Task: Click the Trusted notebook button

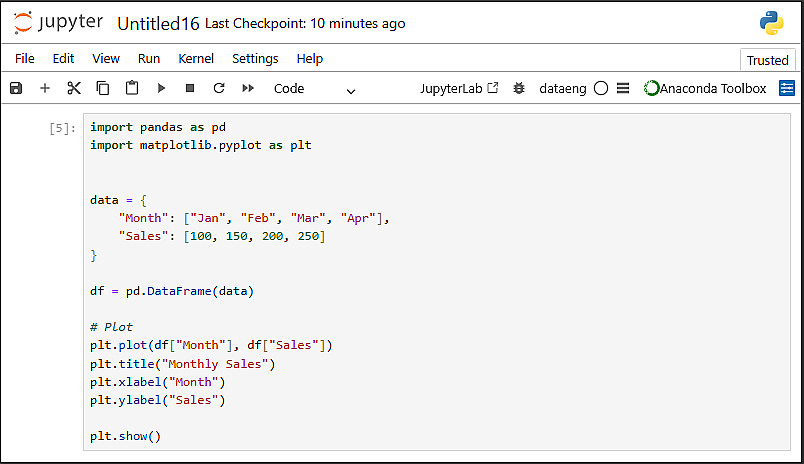Action: click(767, 60)
